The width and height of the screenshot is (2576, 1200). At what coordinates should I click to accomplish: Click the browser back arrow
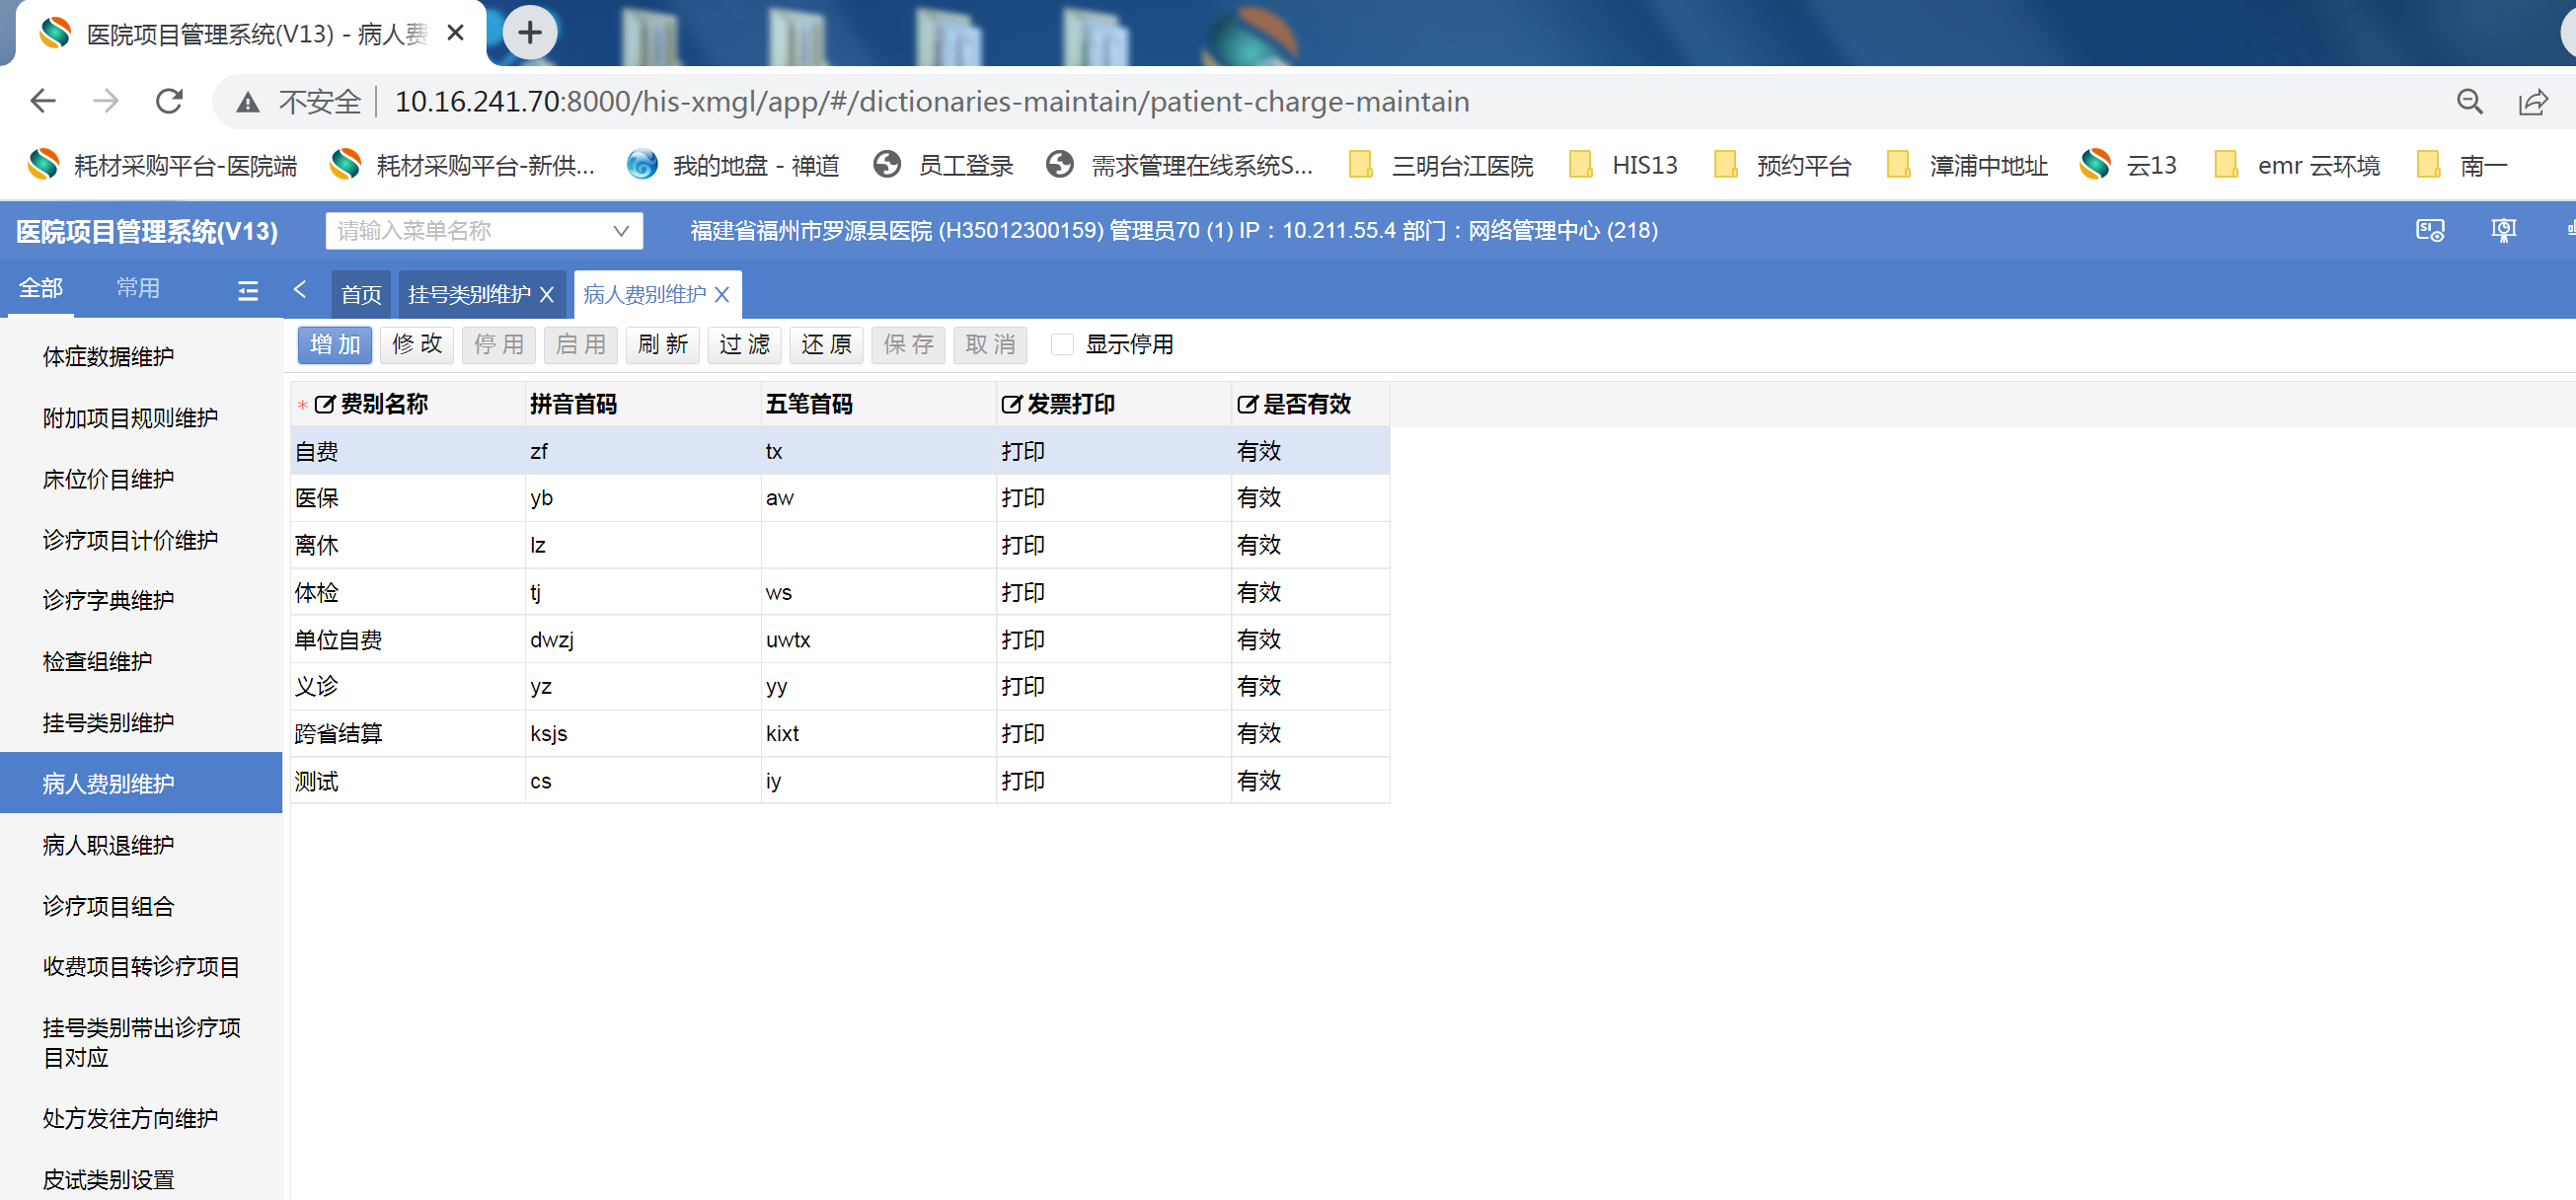pyautogui.click(x=43, y=101)
